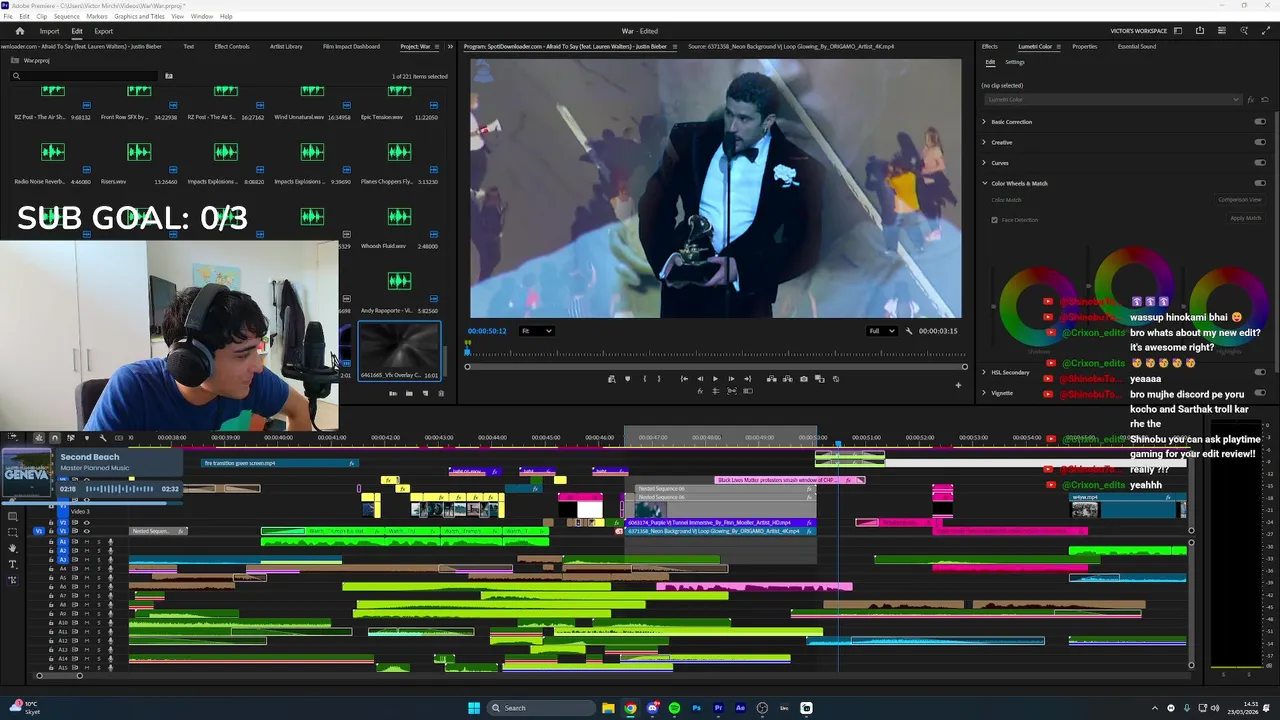Open the Quick Export share icon

click(1200, 31)
